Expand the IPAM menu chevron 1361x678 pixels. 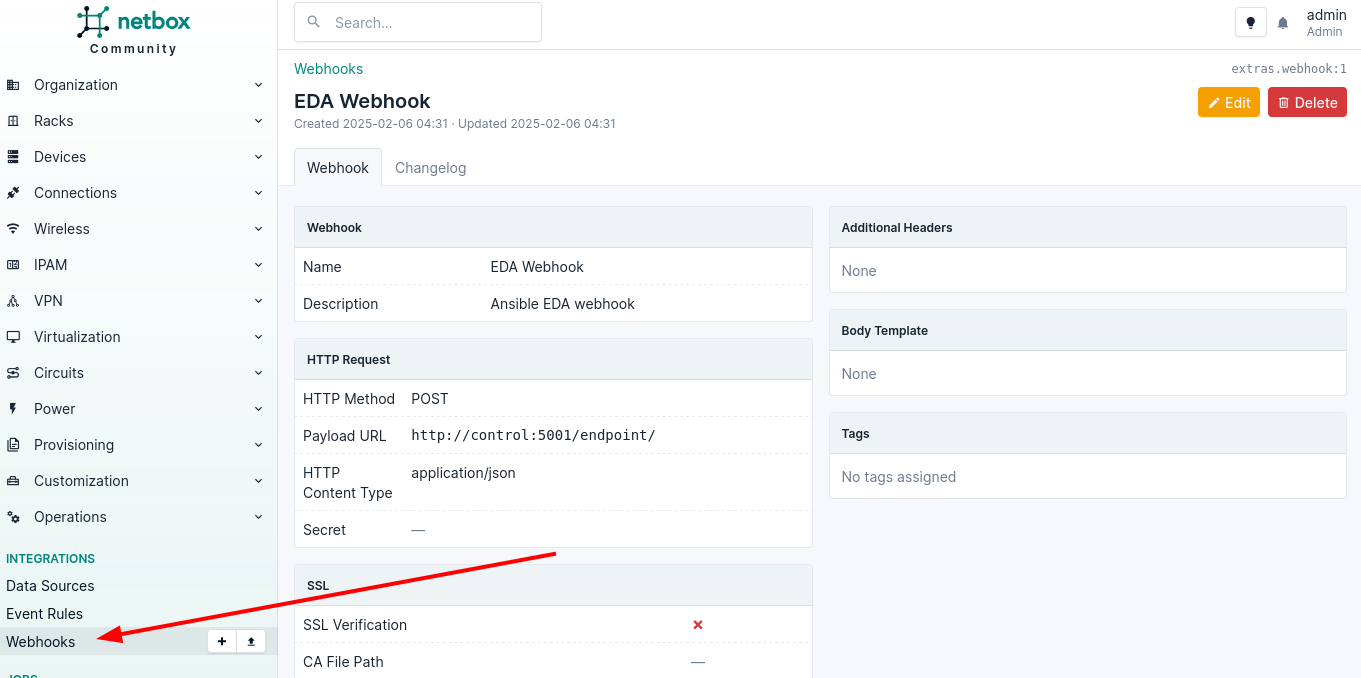click(x=258, y=265)
